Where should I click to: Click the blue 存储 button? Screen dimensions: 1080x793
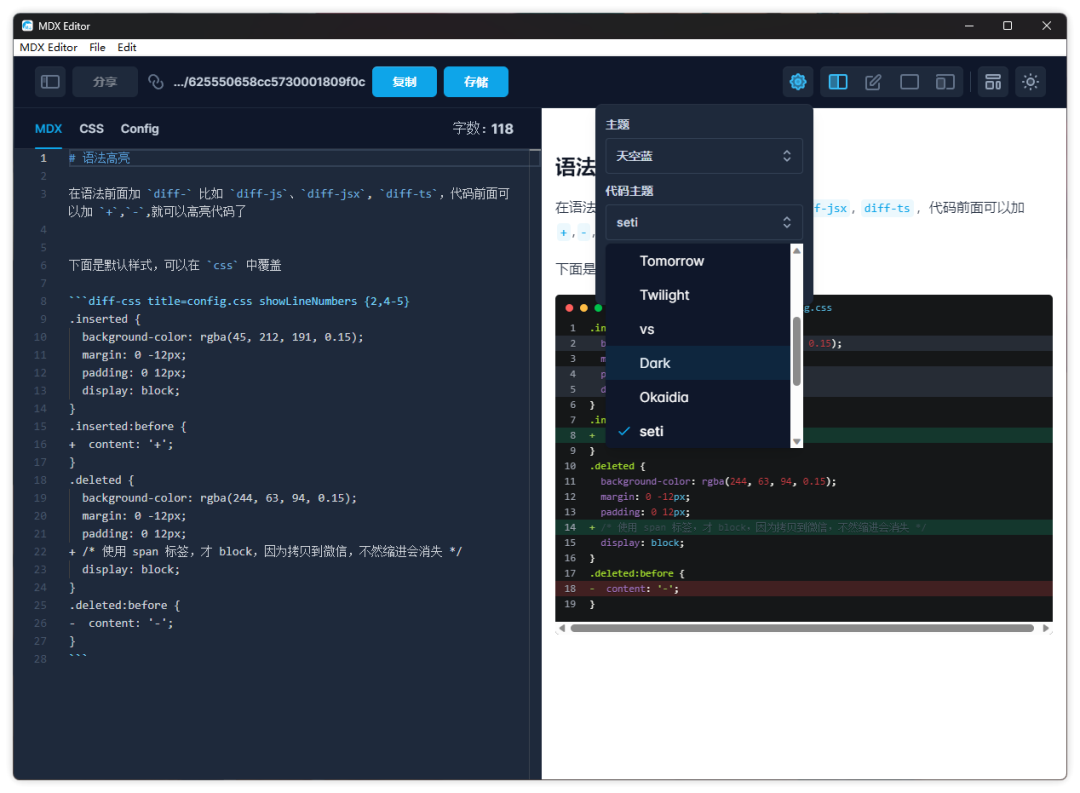point(476,82)
